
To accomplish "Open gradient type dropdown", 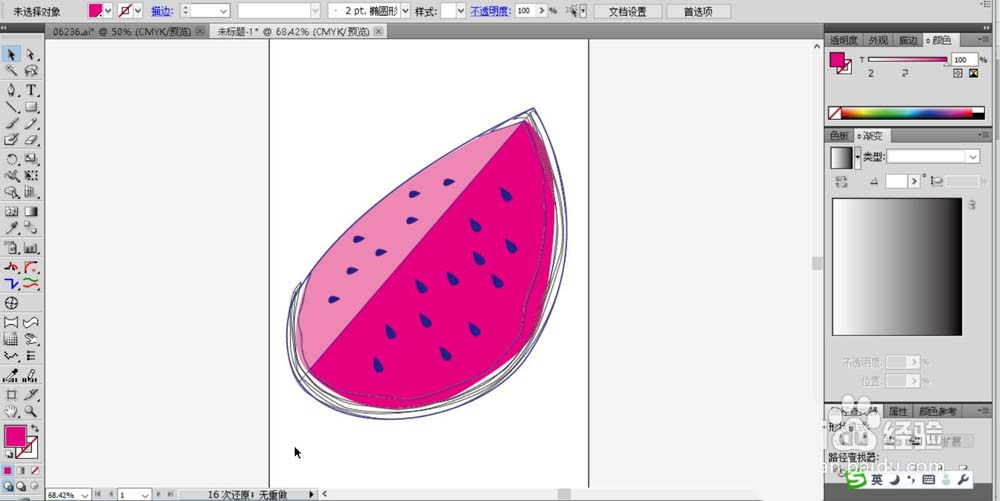I will 972,157.
